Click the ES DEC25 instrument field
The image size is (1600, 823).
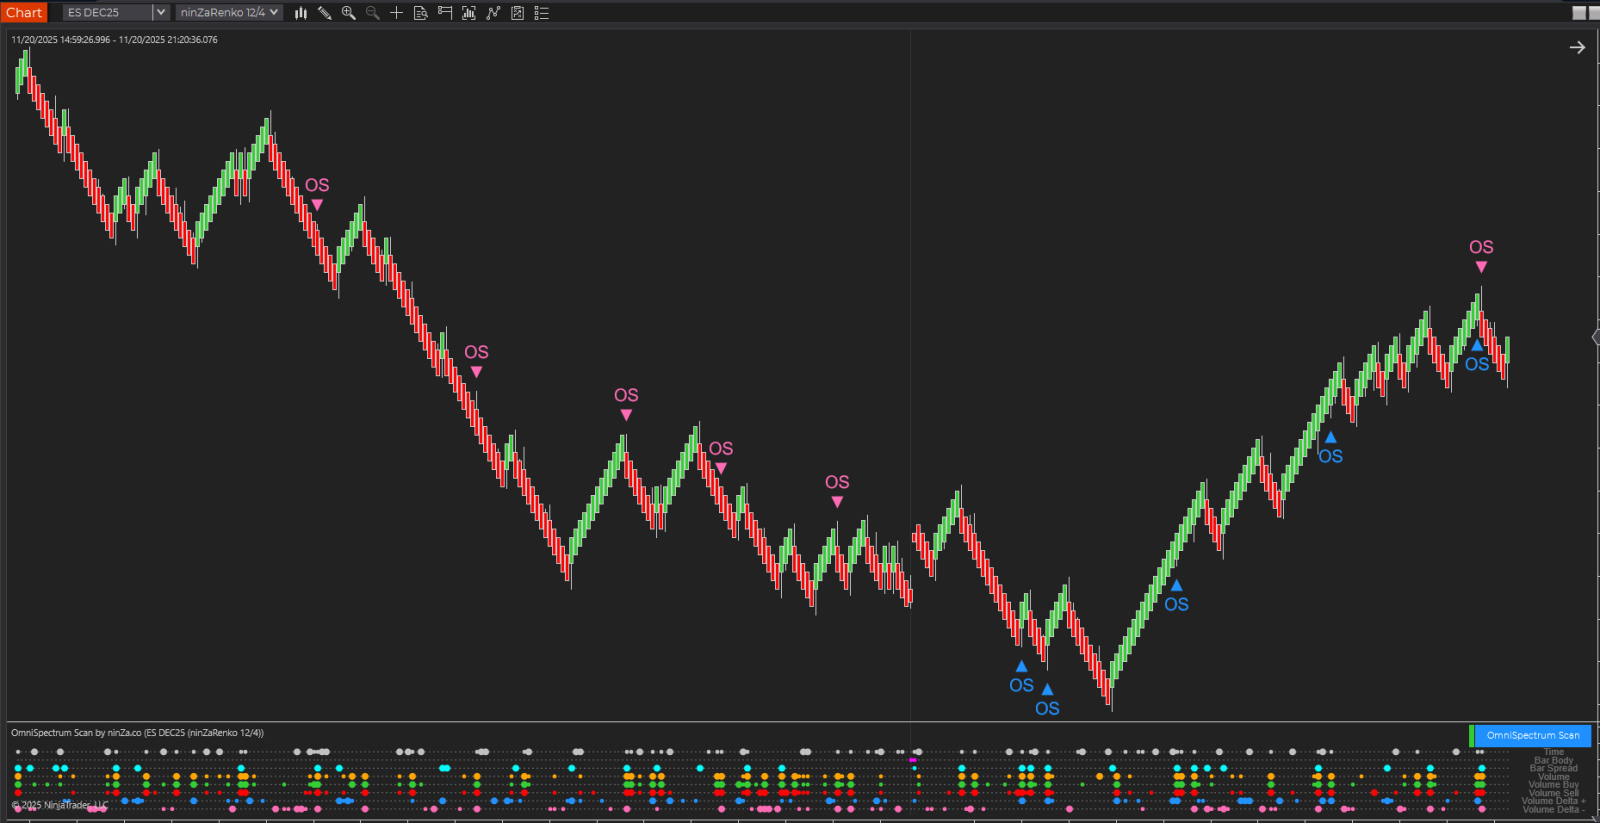point(107,13)
